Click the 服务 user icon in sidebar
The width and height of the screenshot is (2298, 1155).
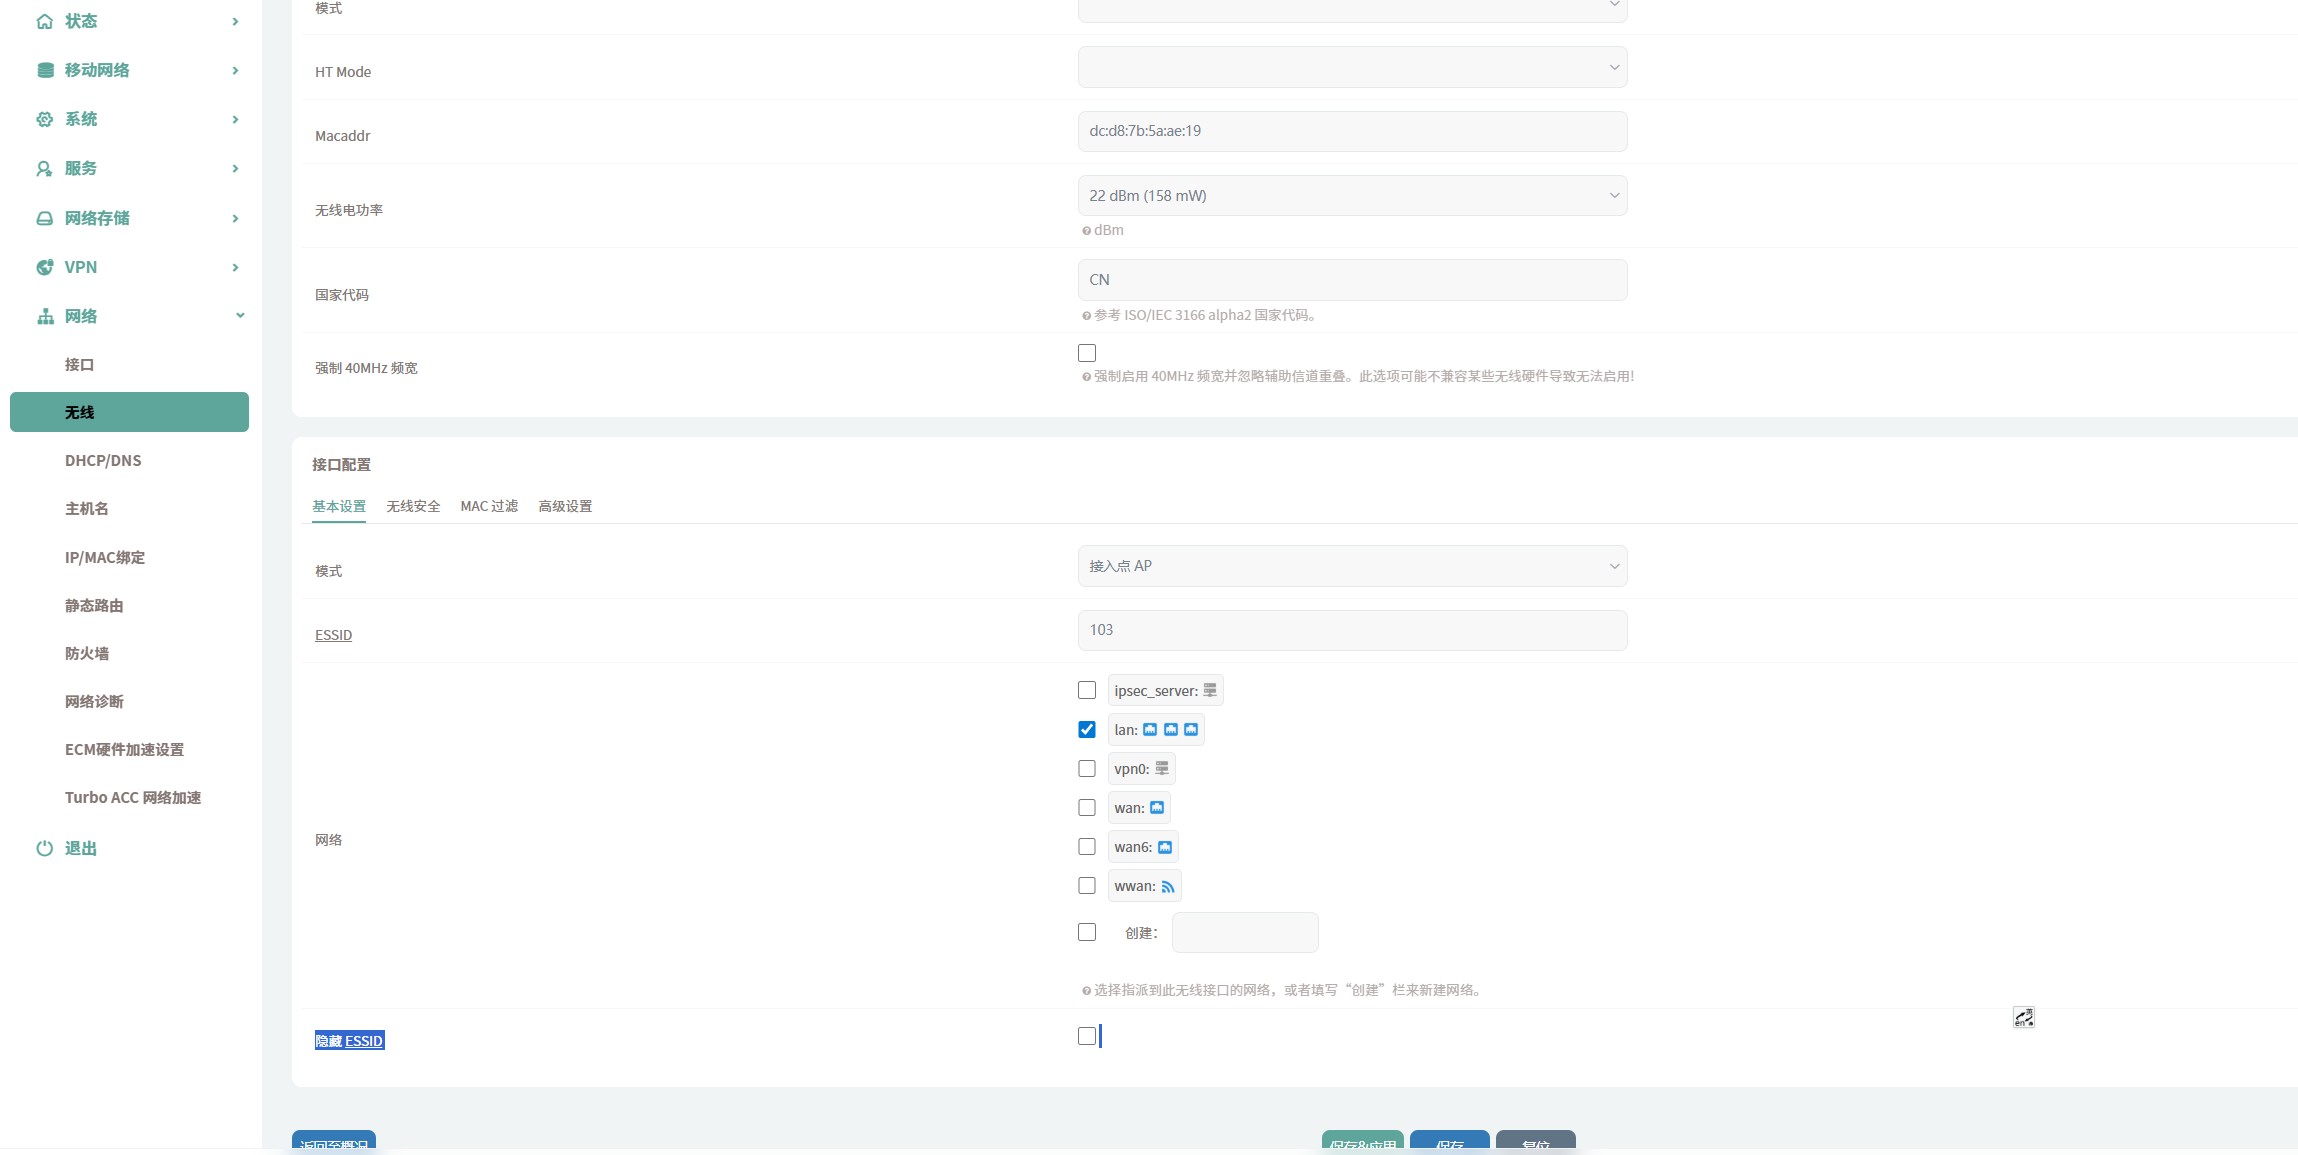[45, 168]
